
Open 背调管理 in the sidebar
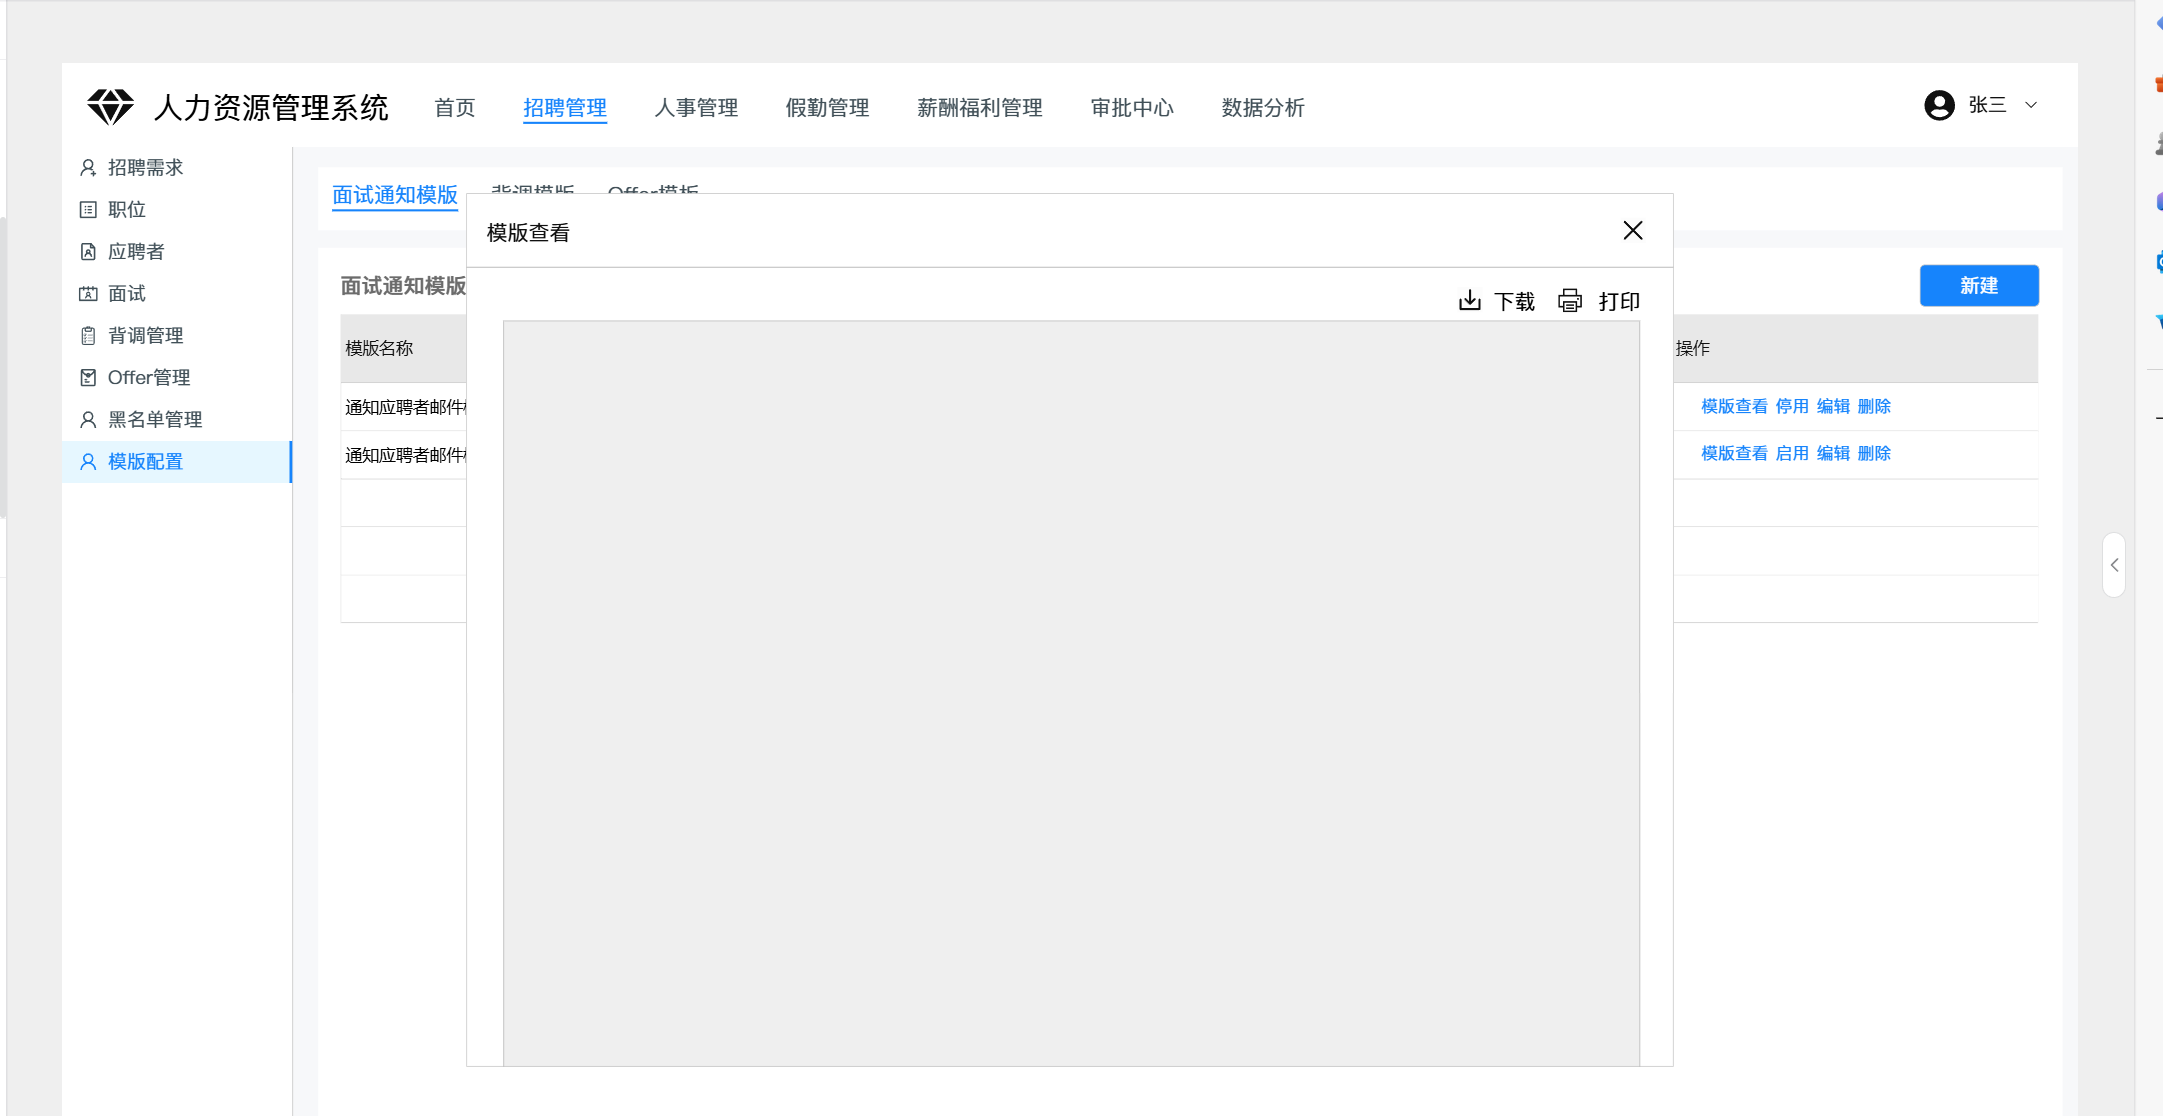point(145,335)
